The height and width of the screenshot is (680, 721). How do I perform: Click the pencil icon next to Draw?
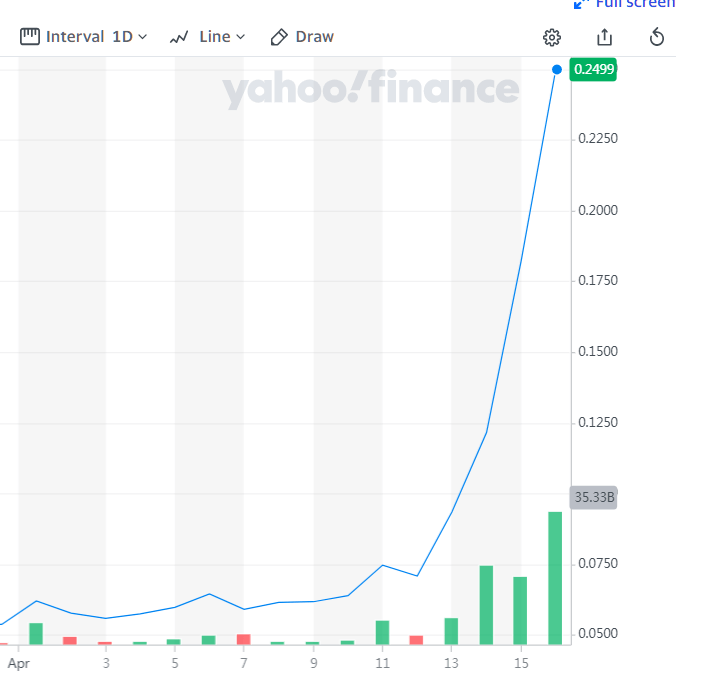coord(280,37)
